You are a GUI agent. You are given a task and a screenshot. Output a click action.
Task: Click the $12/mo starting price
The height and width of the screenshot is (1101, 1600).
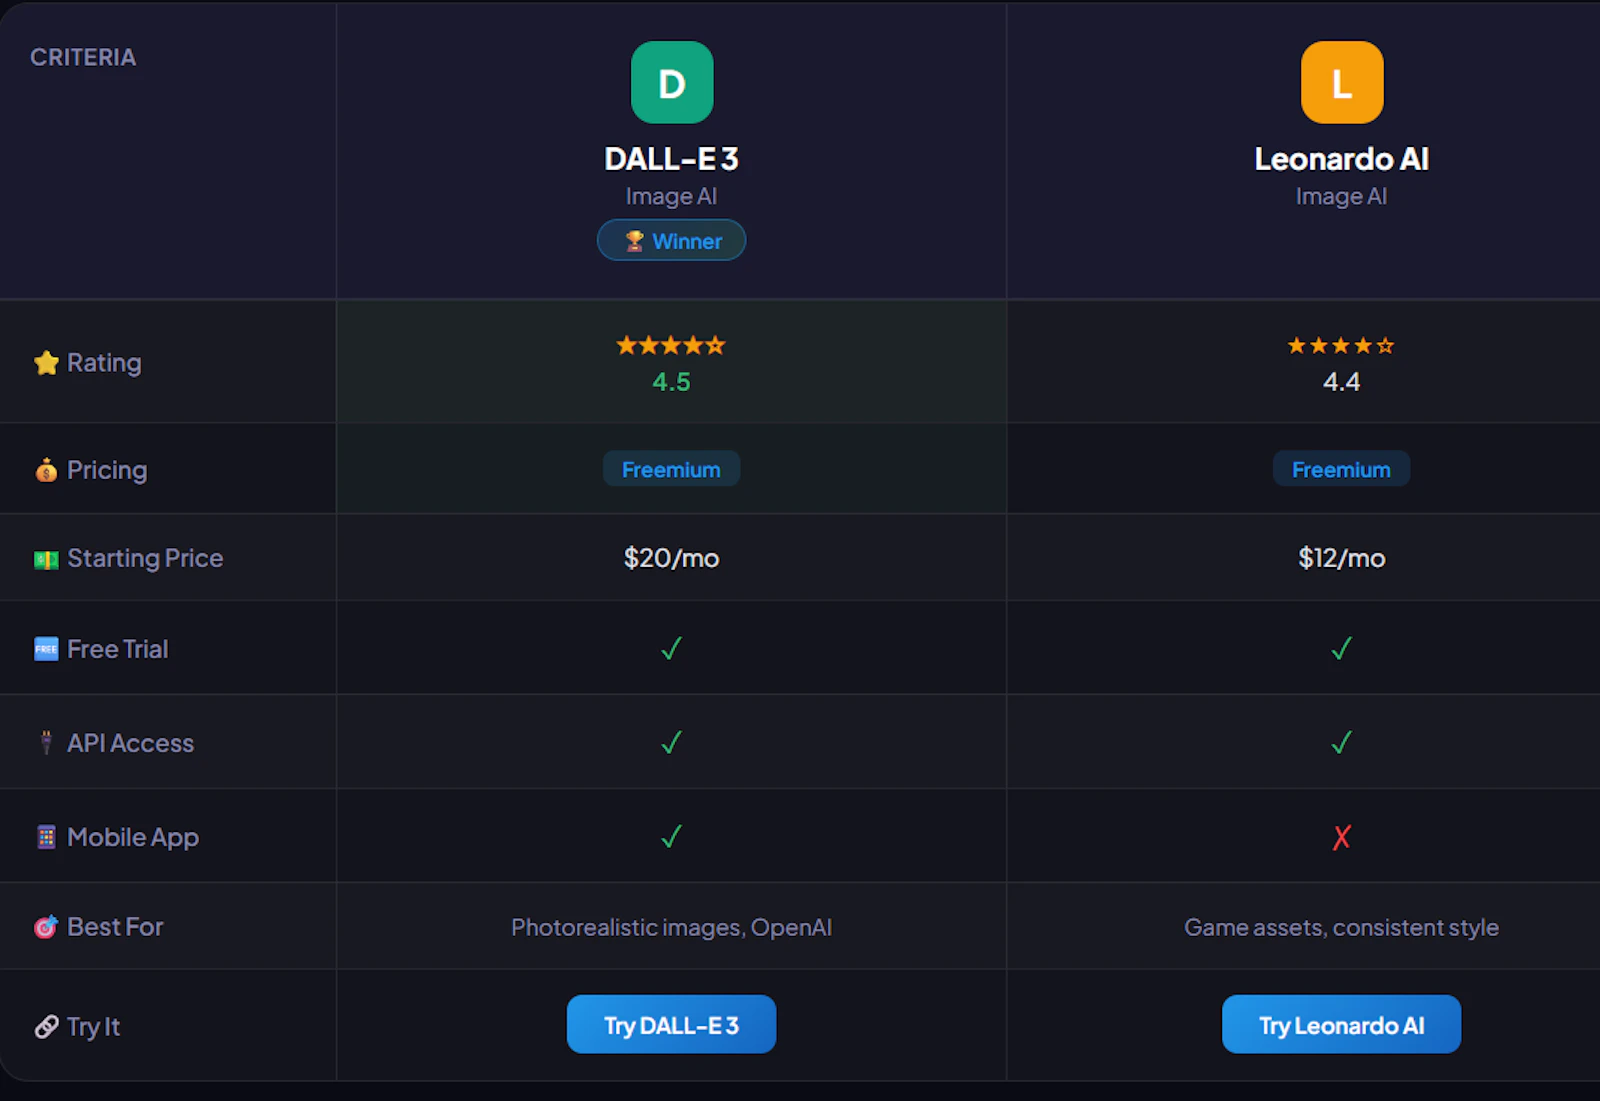pyautogui.click(x=1341, y=558)
